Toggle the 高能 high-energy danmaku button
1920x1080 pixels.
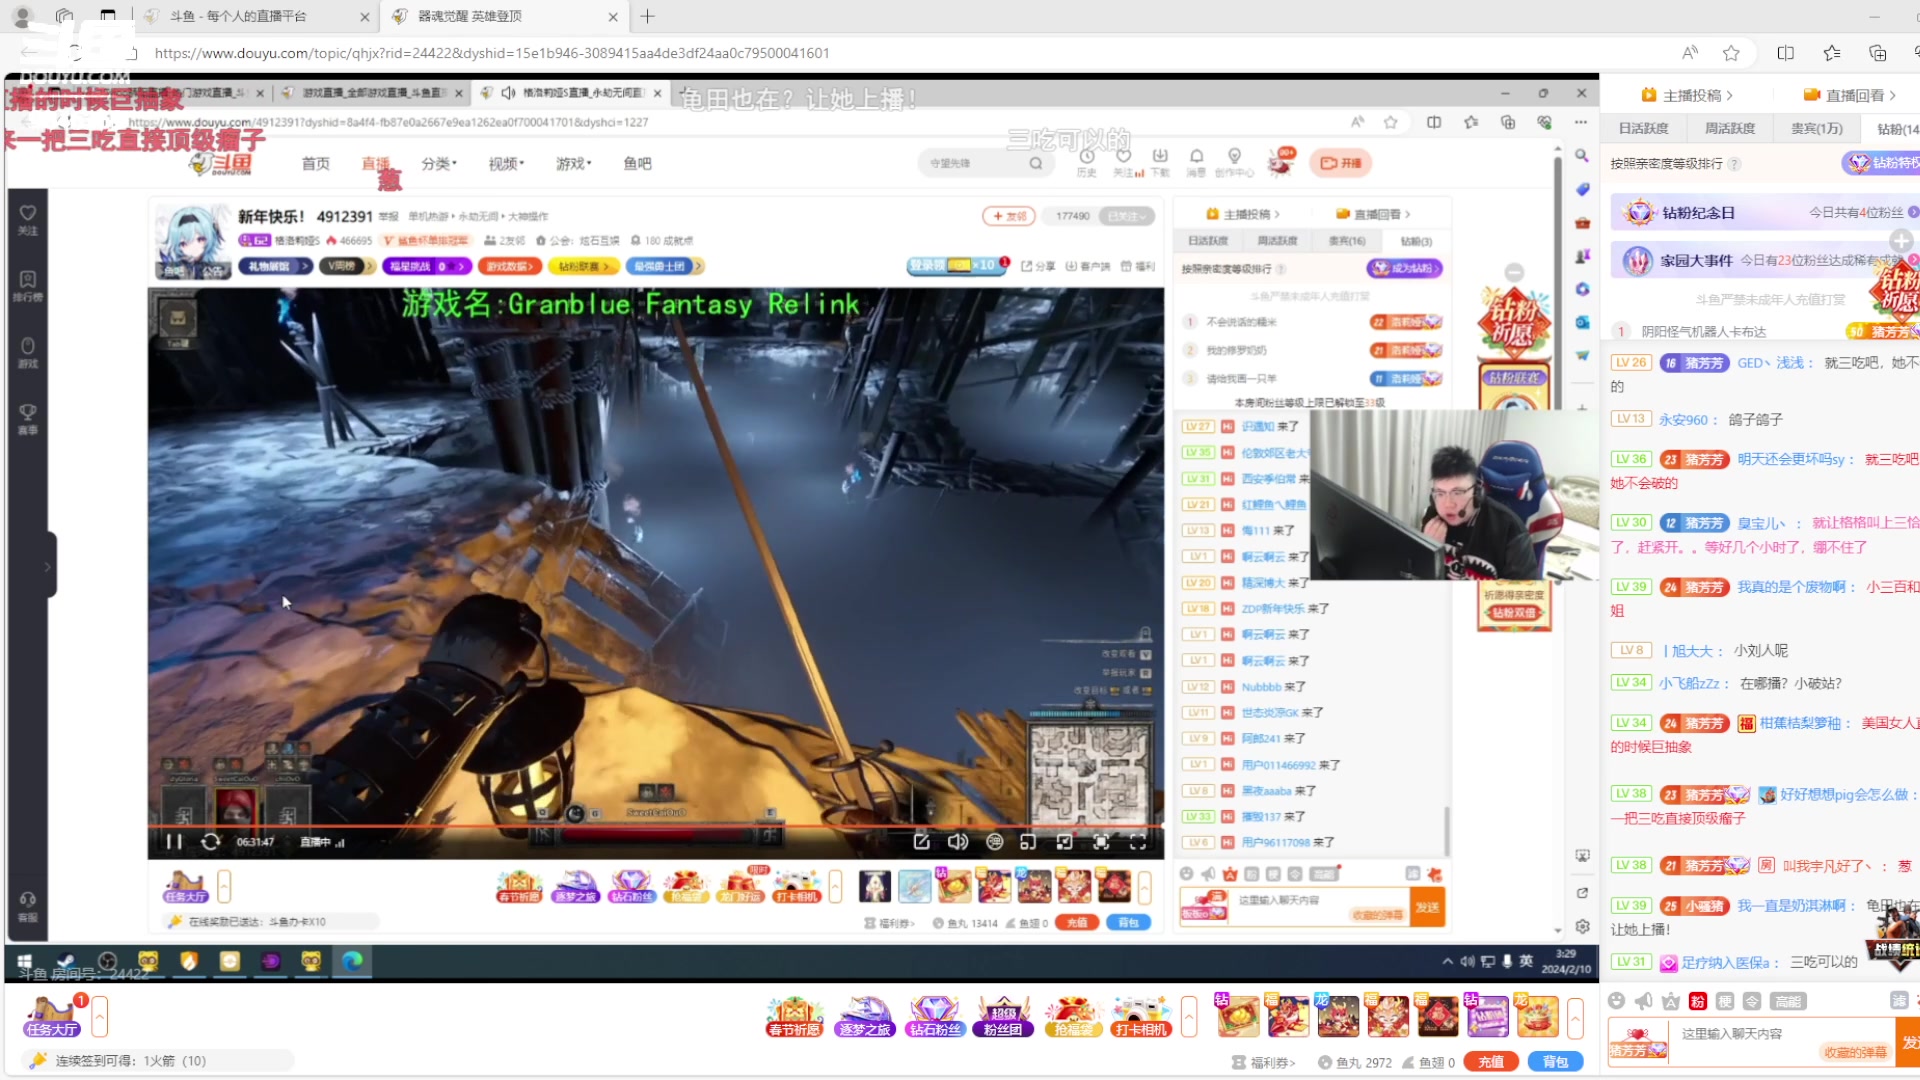coord(1787,1001)
